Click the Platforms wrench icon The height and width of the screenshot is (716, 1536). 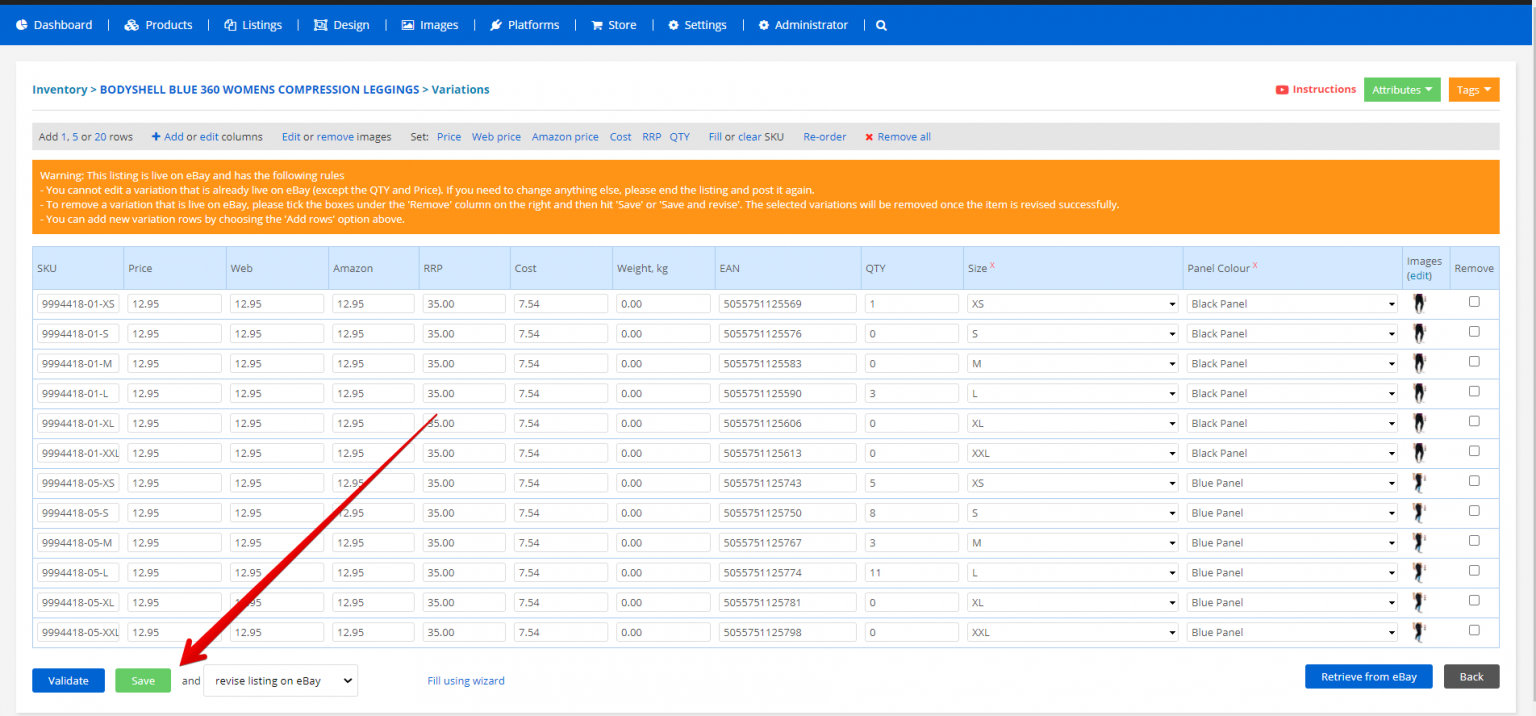(x=493, y=25)
